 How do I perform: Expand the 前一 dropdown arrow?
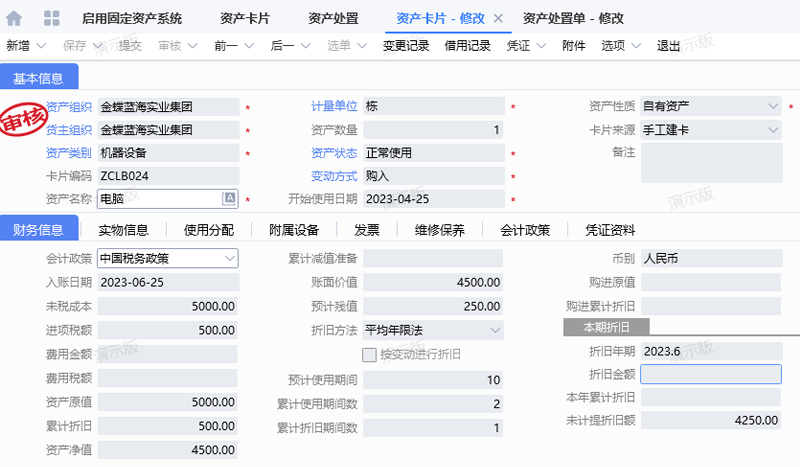tap(249, 46)
